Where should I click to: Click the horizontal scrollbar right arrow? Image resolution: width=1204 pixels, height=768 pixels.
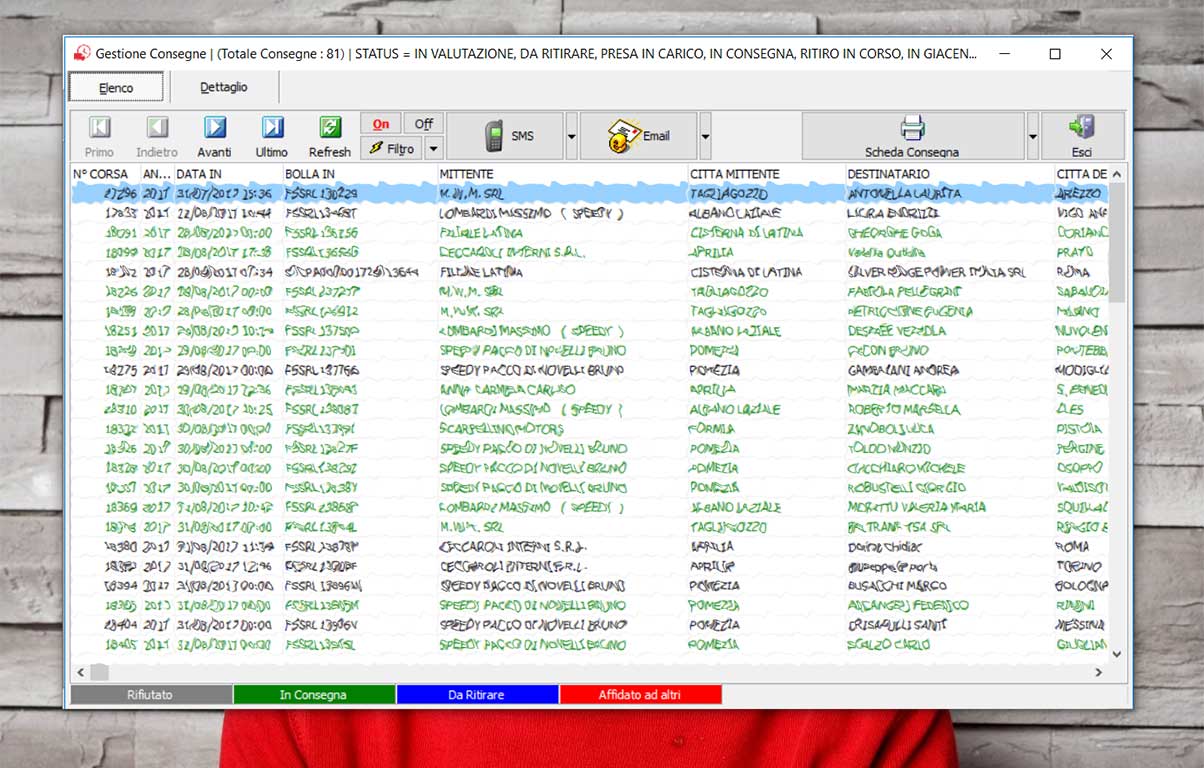pos(1099,672)
